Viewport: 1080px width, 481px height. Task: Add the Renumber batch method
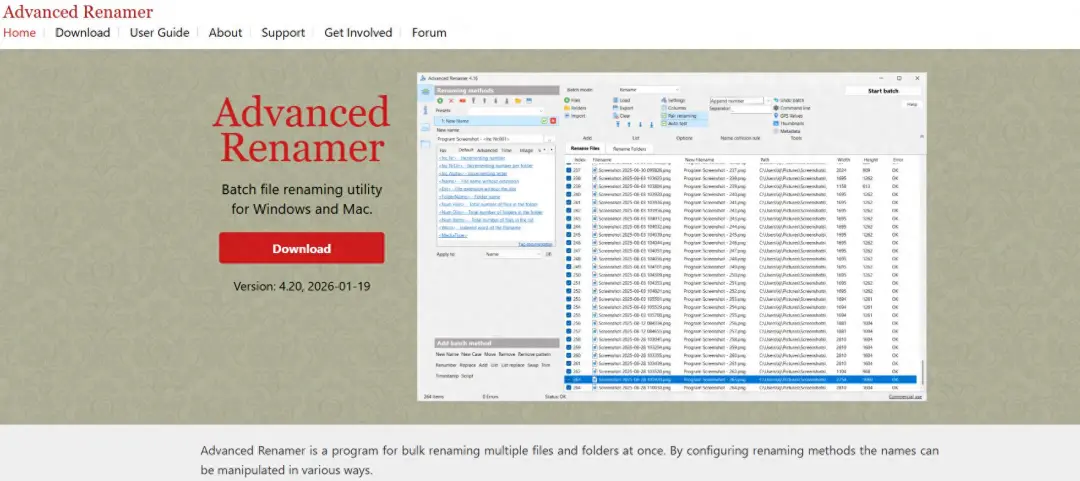pos(446,365)
